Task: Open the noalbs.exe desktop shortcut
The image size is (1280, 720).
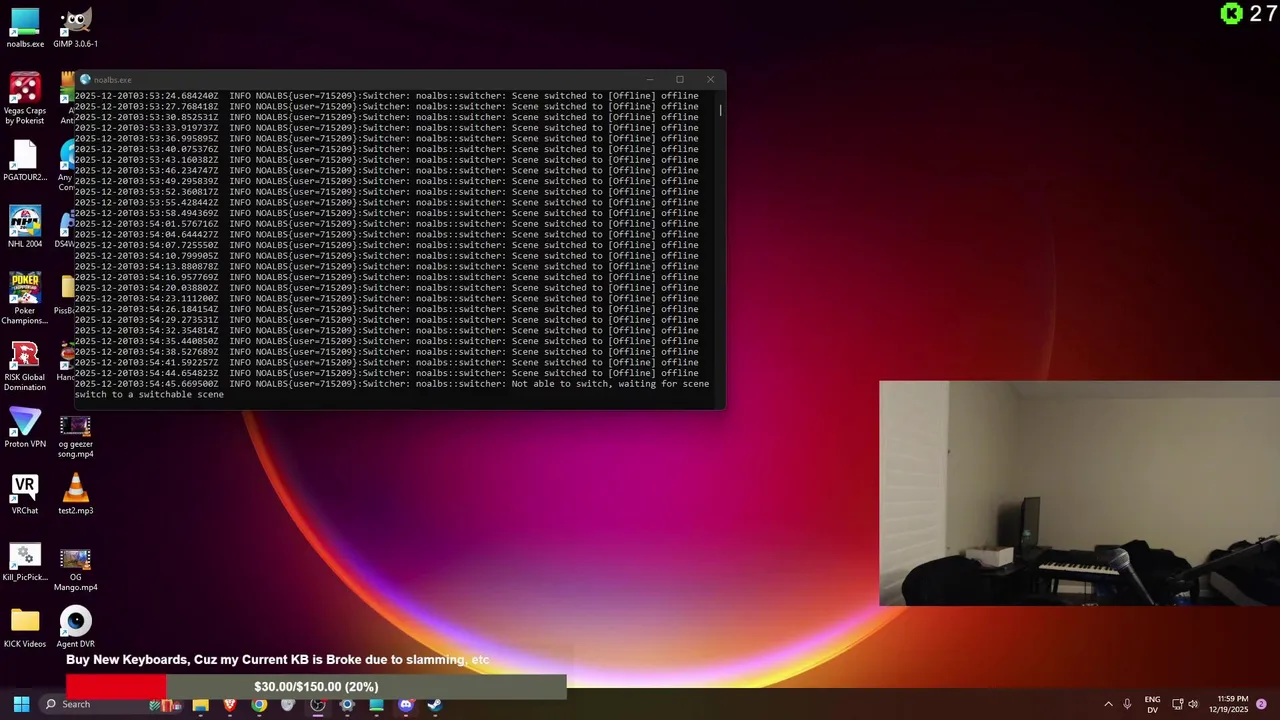Action: [25, 28]
